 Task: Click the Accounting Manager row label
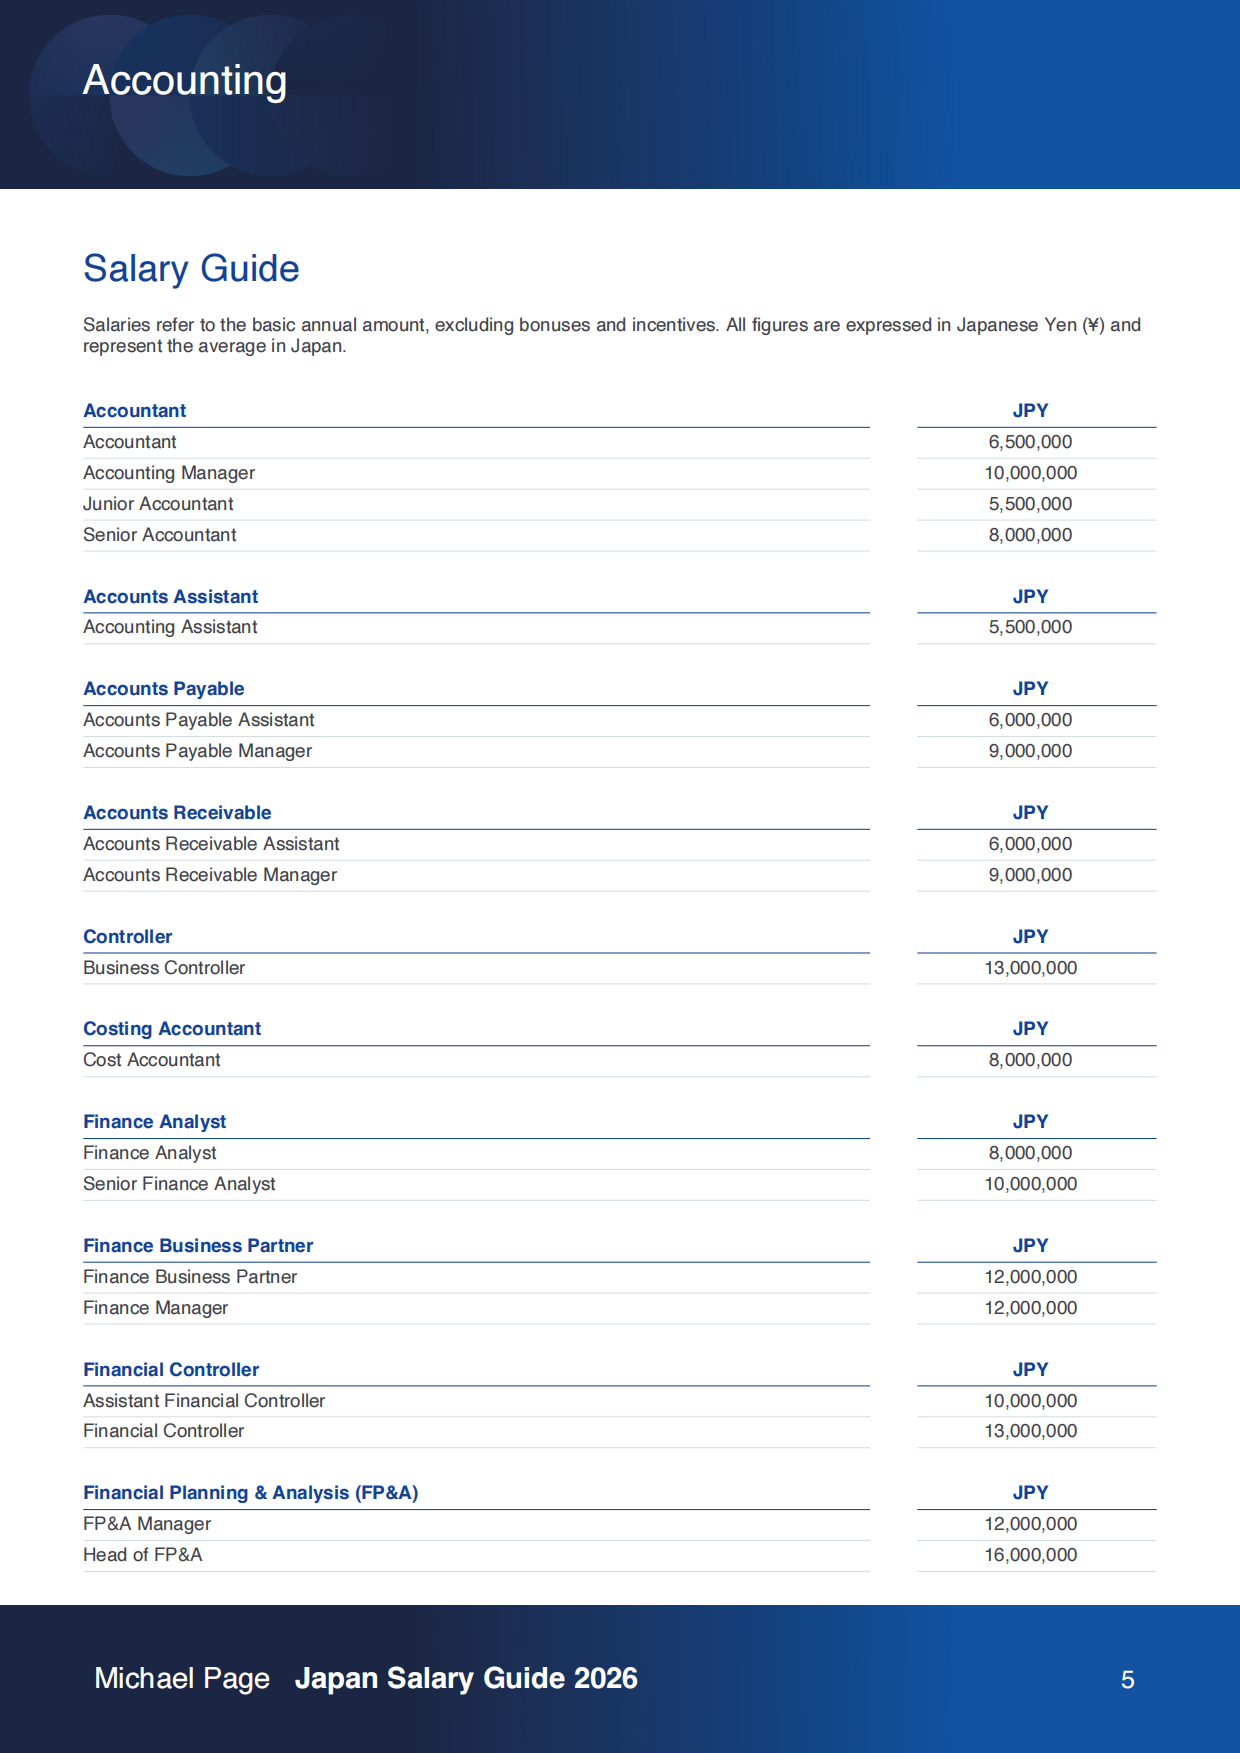click(169, 473)
